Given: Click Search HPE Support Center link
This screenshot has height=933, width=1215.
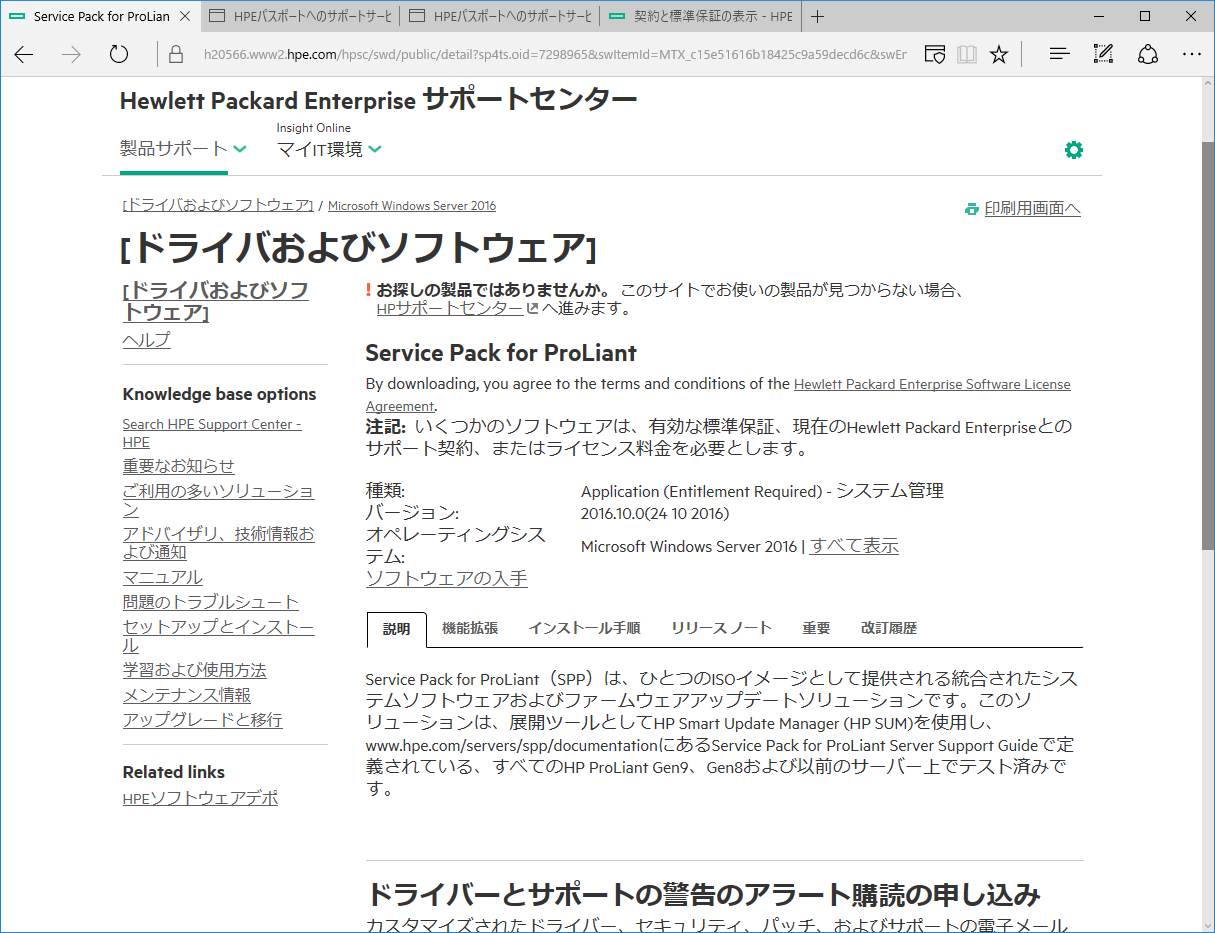Looking at the screenshot, I should tap(212, 433).
